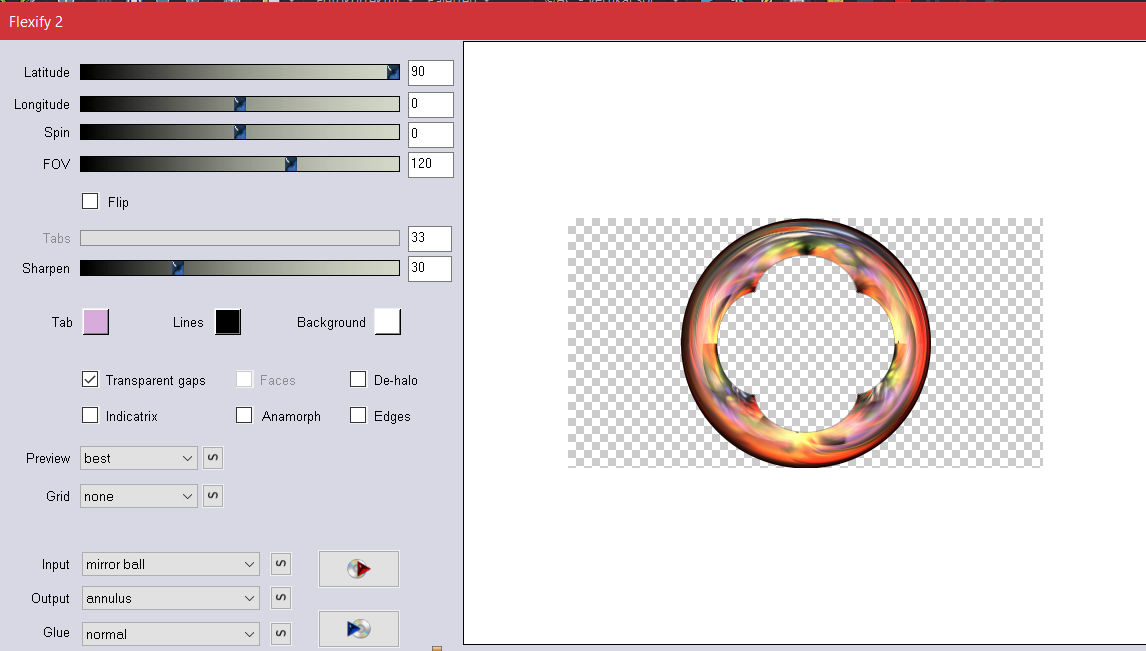Click the S button next to Glue
Screen dimensions: 1146x651
[x=281, y=633]
